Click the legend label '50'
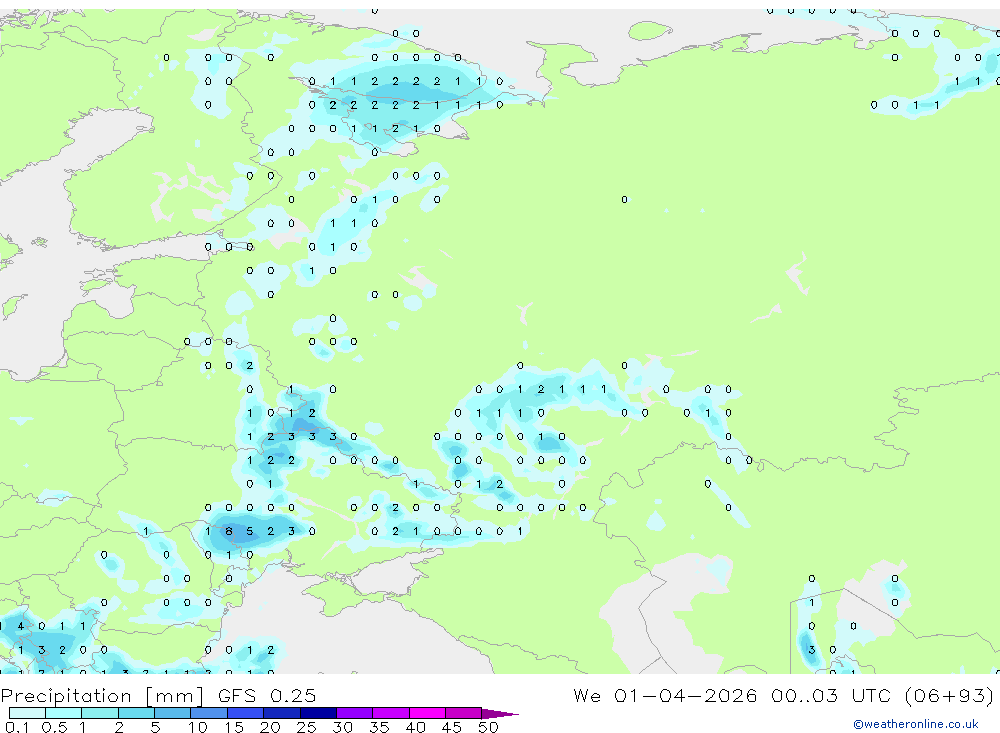 tap(489, 727)
